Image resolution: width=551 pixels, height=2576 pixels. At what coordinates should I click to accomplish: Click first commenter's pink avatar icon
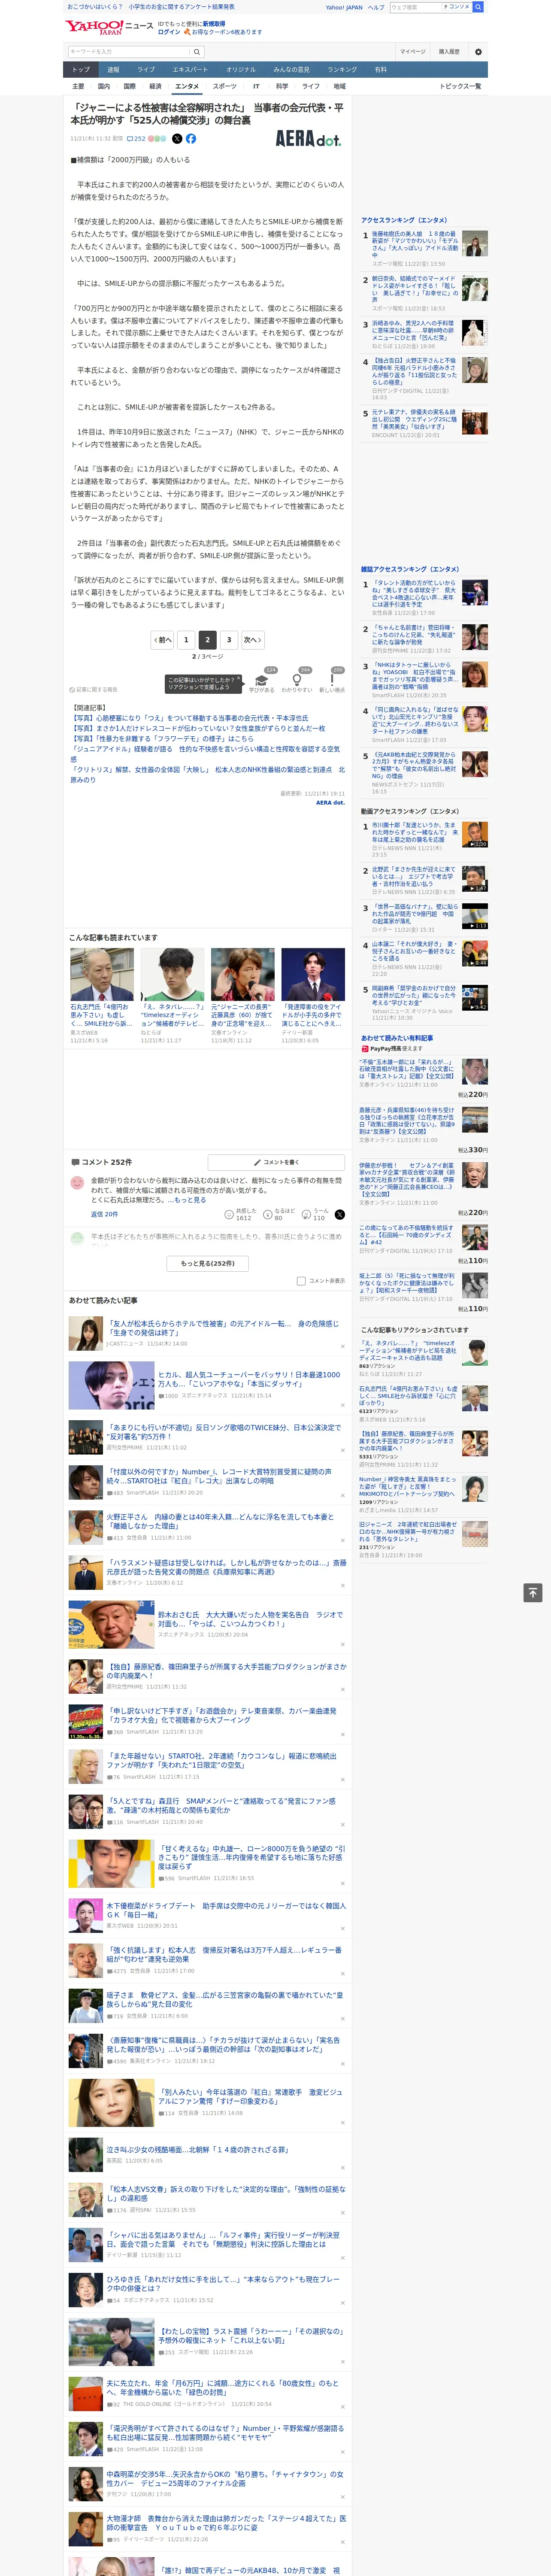[77, 1182]
